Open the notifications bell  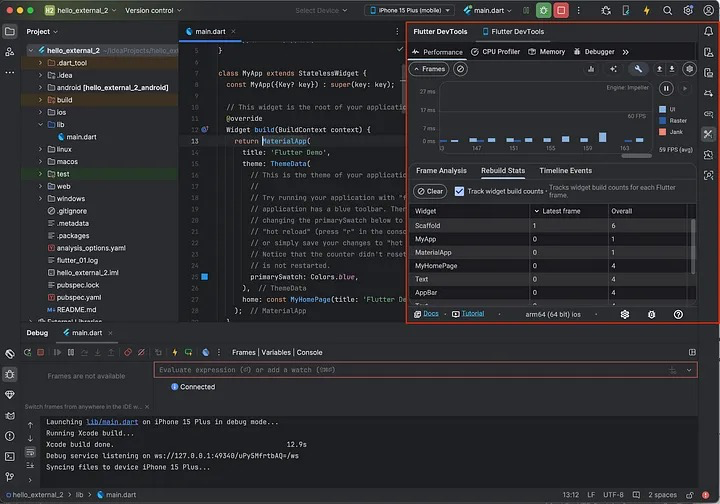[709, 31]
